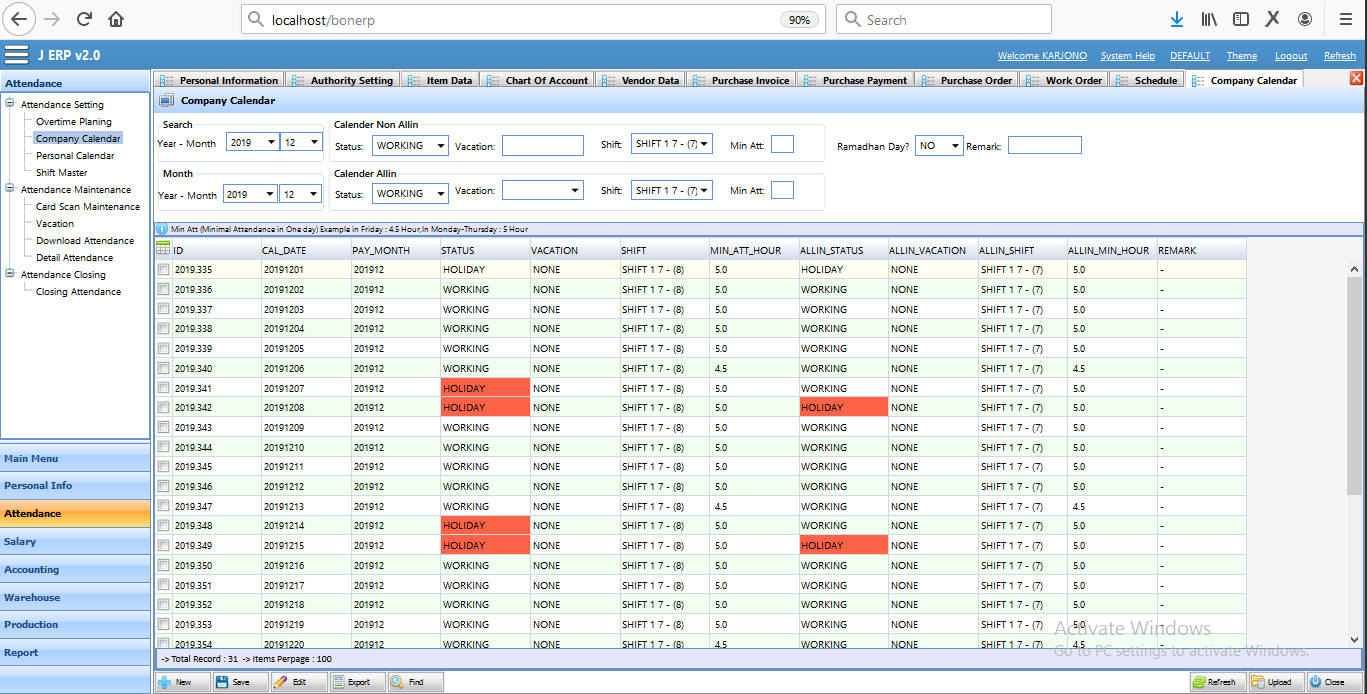Screen dimensions: 1367x694
Task: Click the Upload icon at bottom right
Action: [x=1258, y=682]
